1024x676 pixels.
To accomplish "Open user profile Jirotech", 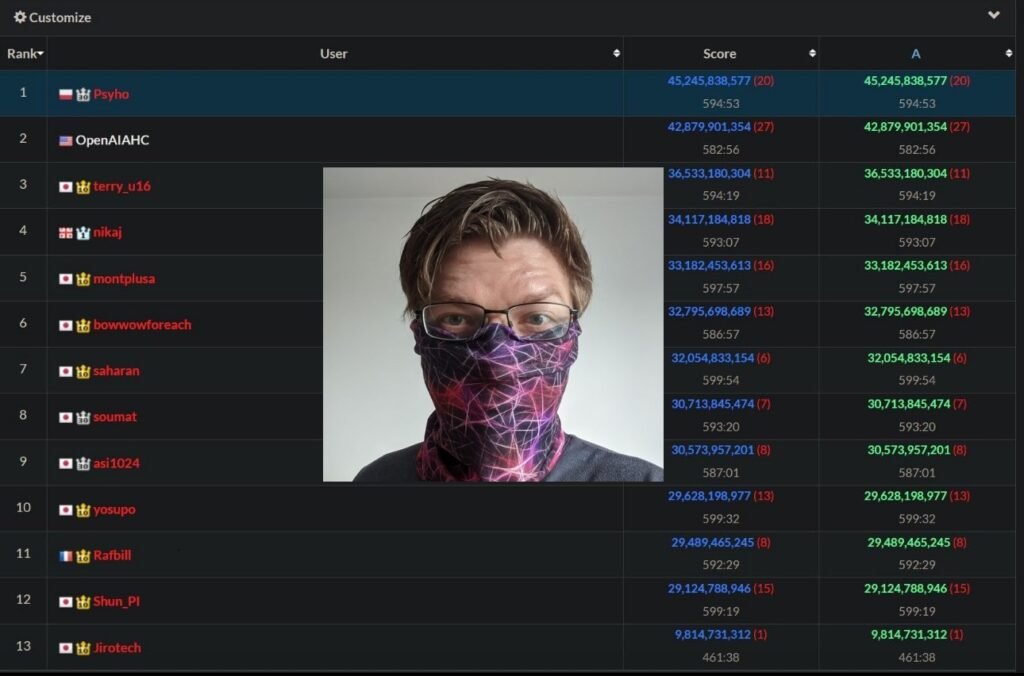I will pos(117,648).
